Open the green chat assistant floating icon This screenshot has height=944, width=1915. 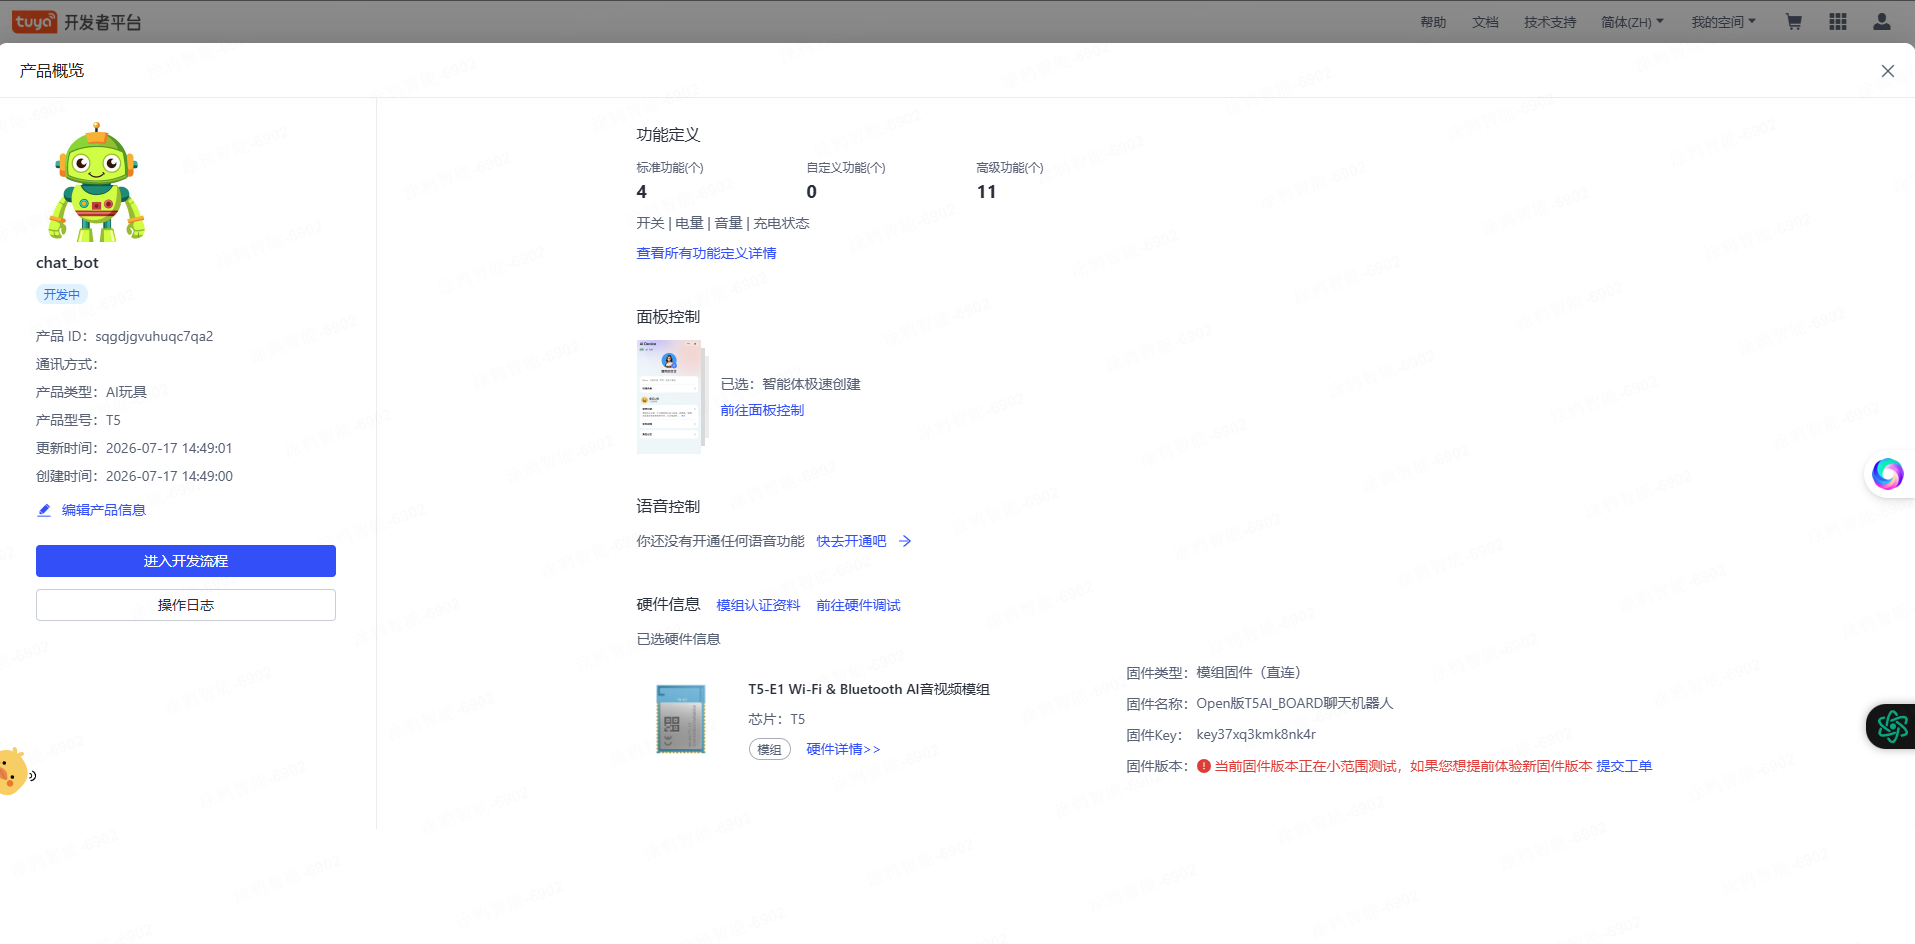(x=1891, y=726)
